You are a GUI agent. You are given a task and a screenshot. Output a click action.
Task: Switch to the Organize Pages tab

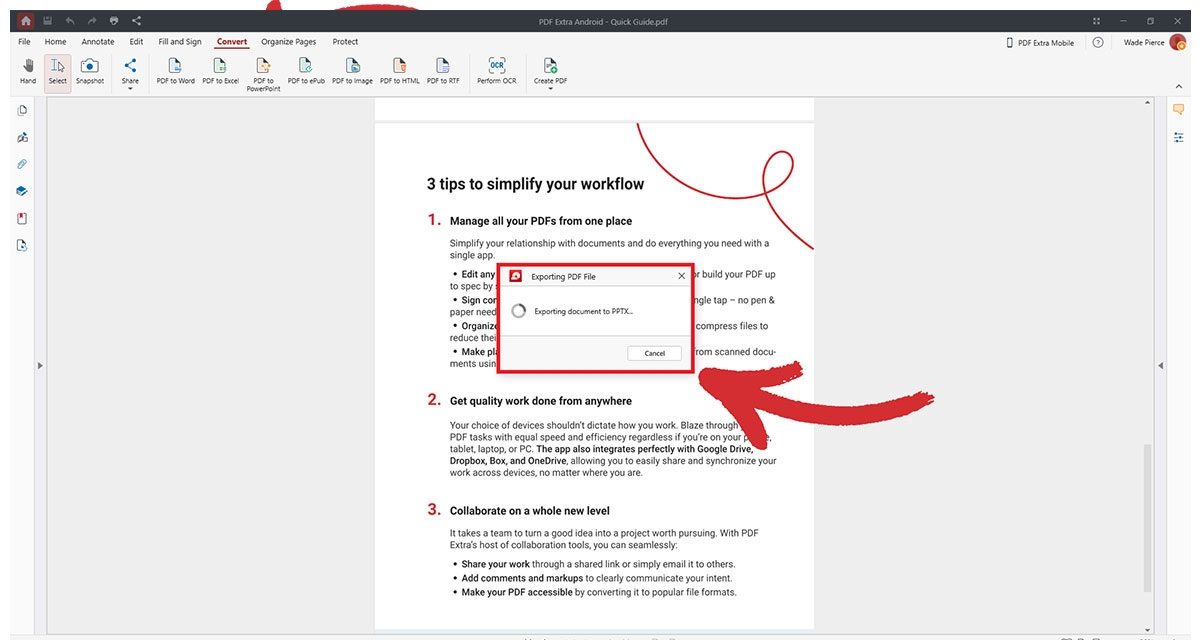pos(289,42)
